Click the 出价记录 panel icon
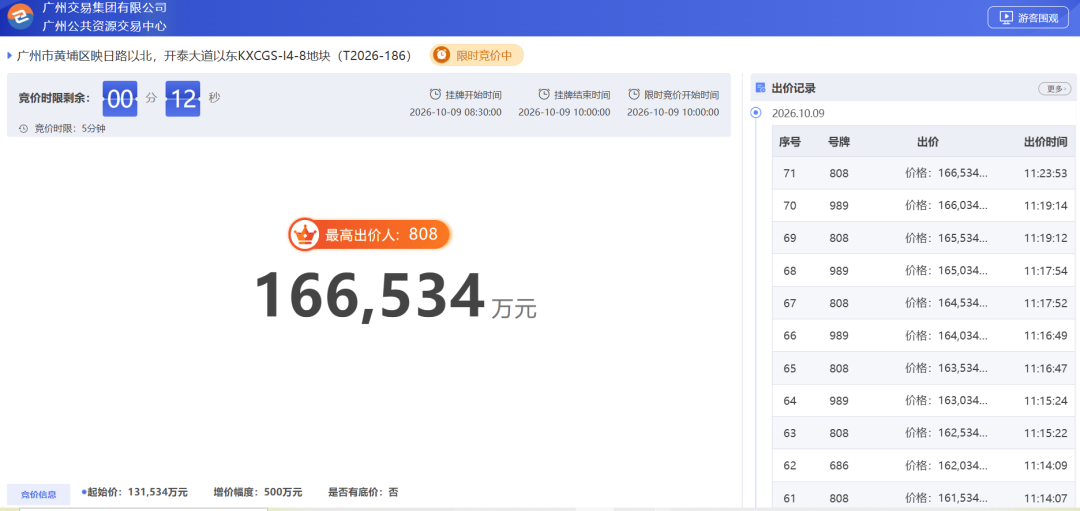This screenshot has height=511, width=1080. coord(760,88)
